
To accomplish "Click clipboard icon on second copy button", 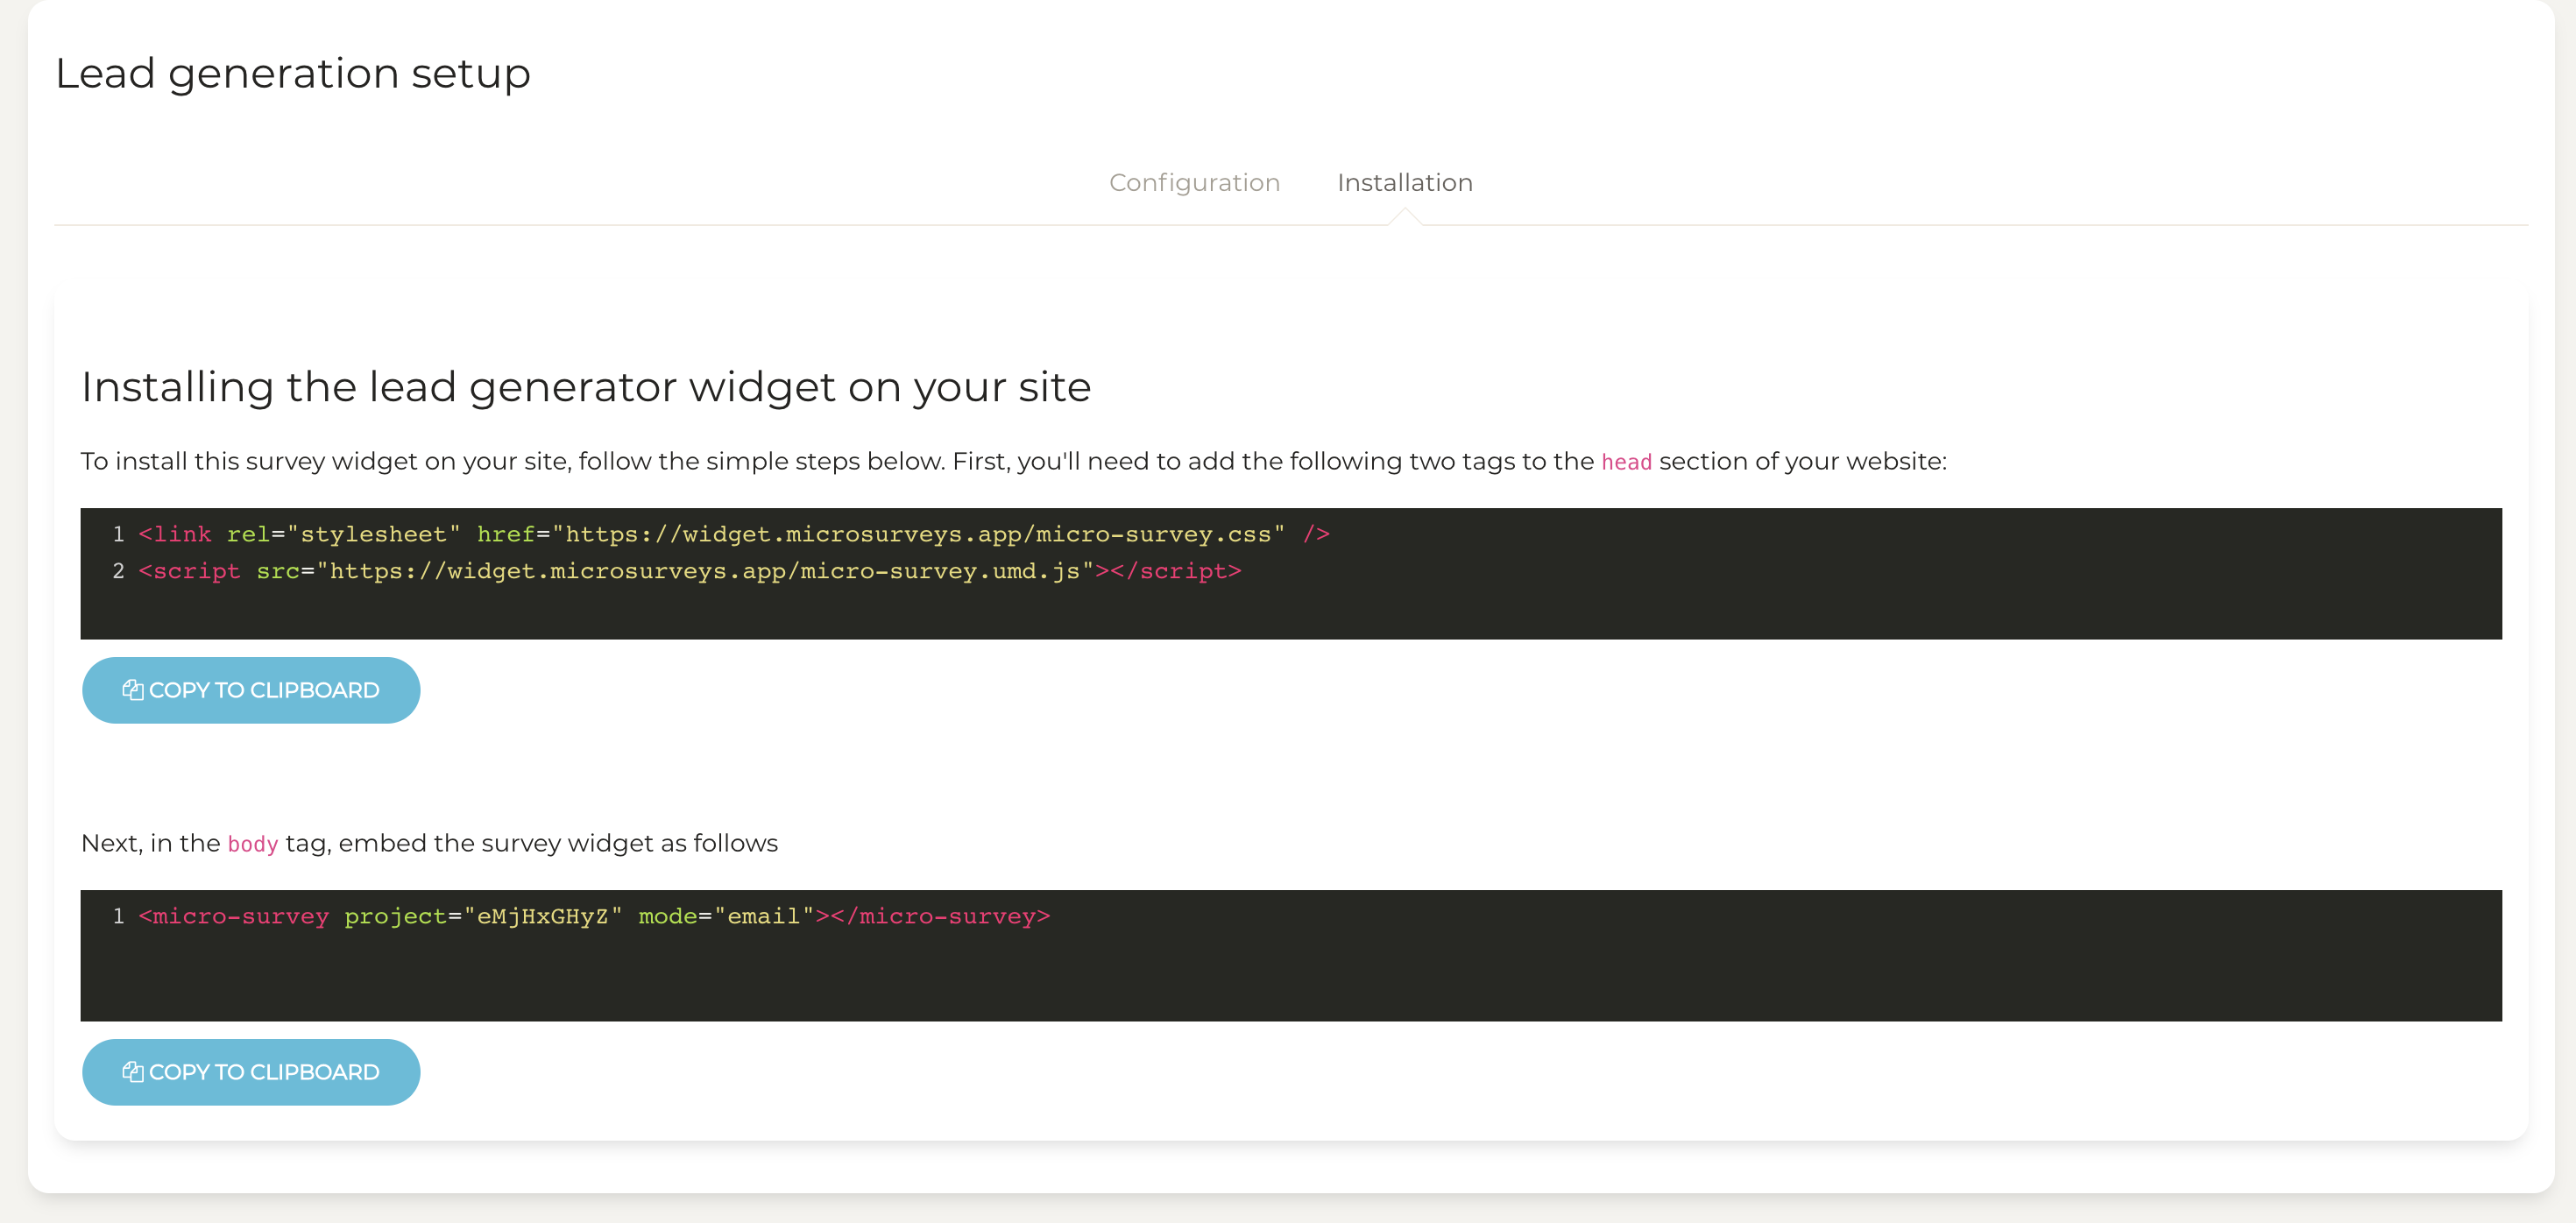I will [132, 1072].
